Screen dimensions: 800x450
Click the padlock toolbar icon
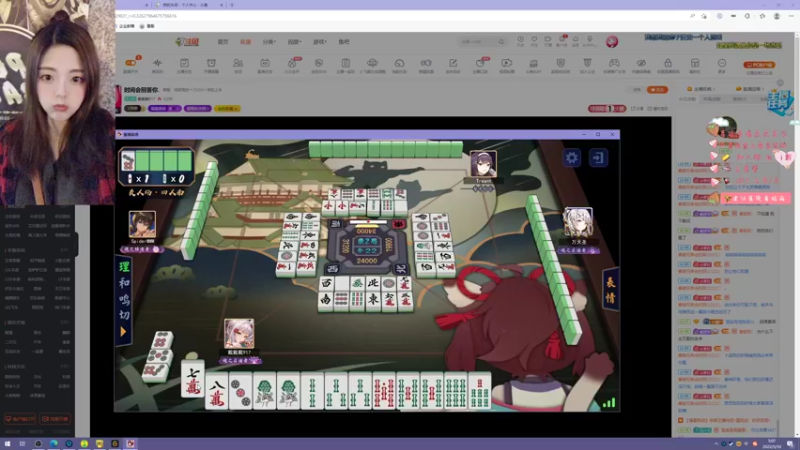(668, 63)
